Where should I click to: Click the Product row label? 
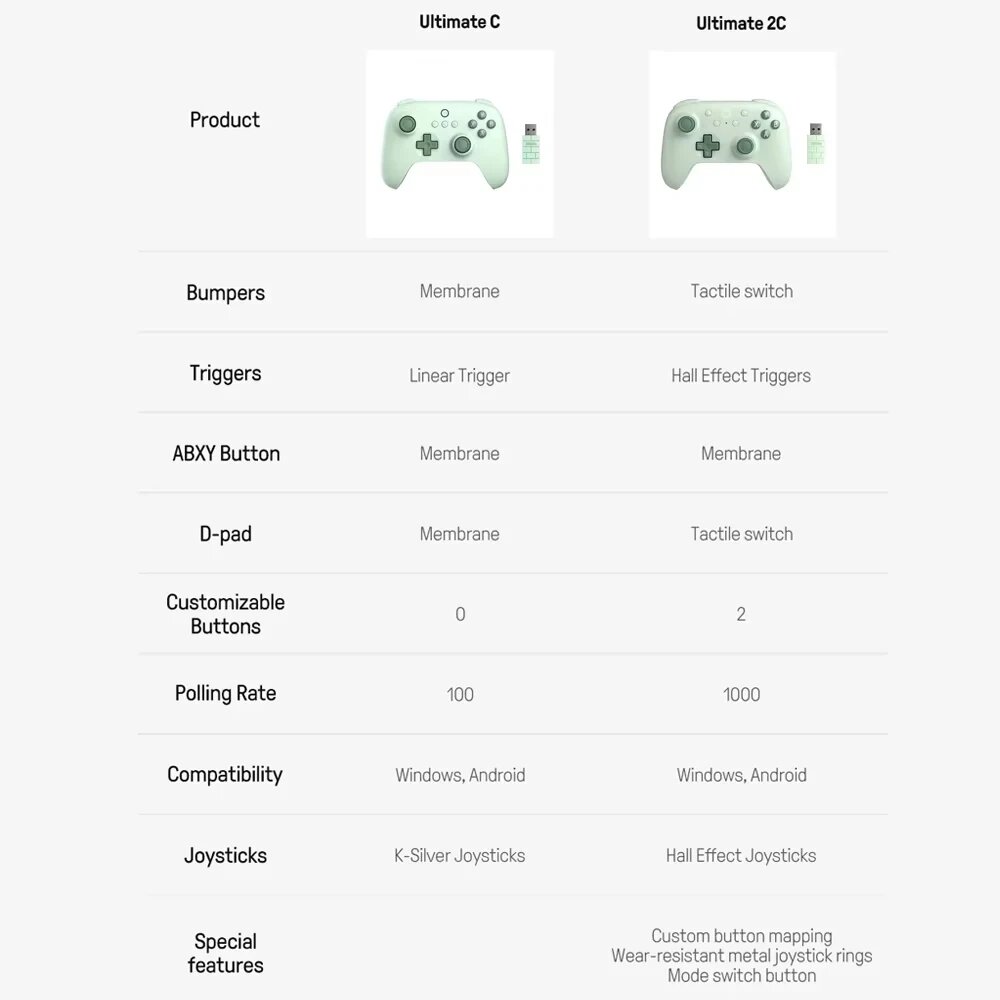(225, 120)
